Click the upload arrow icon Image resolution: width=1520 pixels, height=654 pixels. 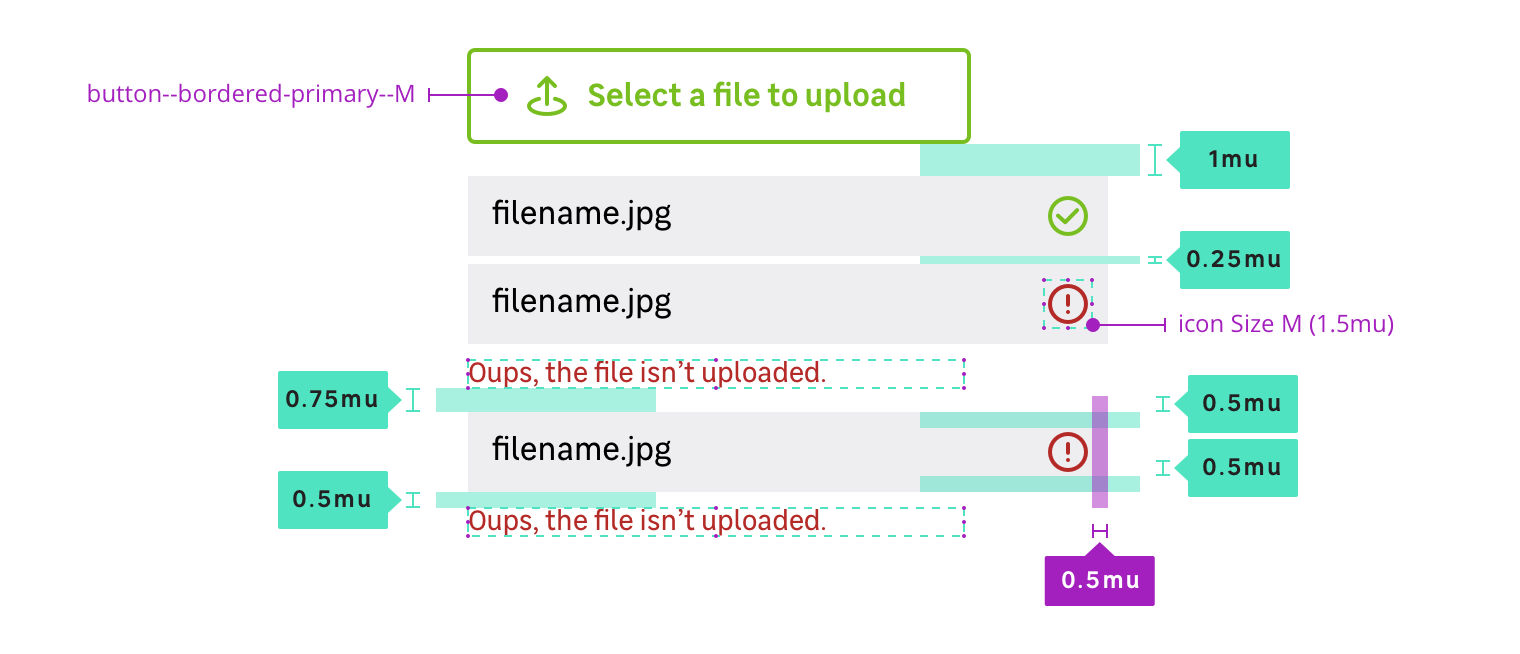click(546, 94)
